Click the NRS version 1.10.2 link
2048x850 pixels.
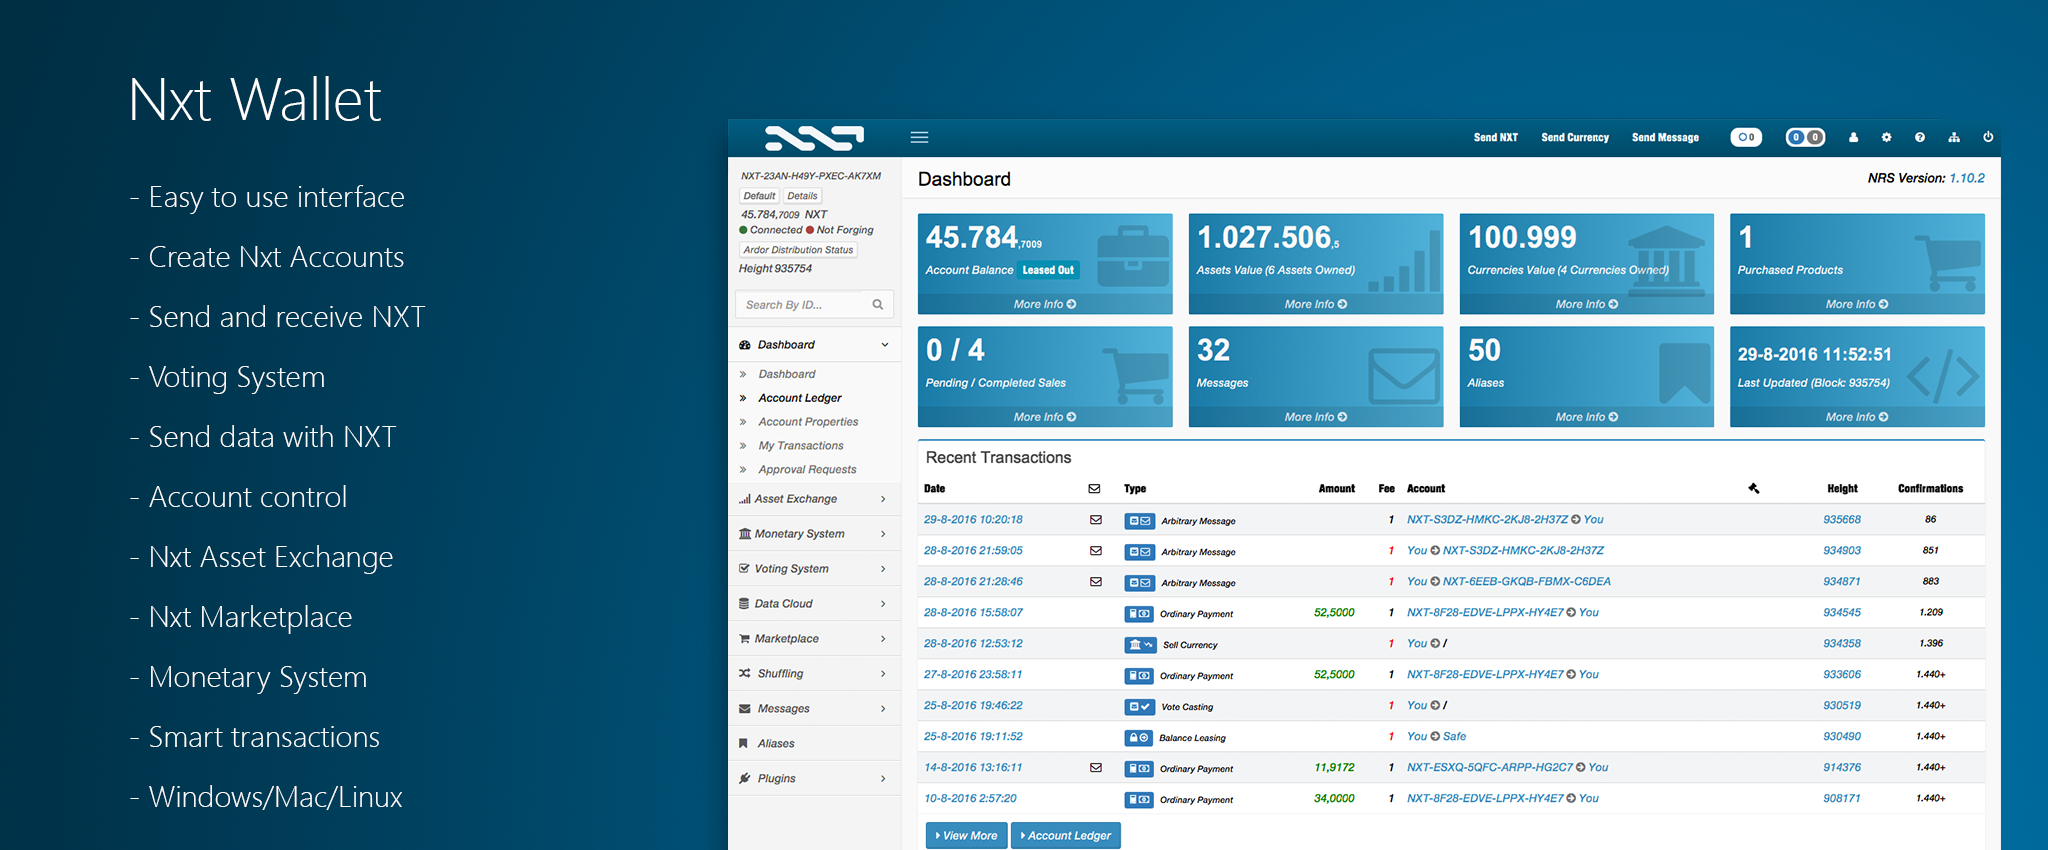pyautogui.click(x=1967, y=178)
